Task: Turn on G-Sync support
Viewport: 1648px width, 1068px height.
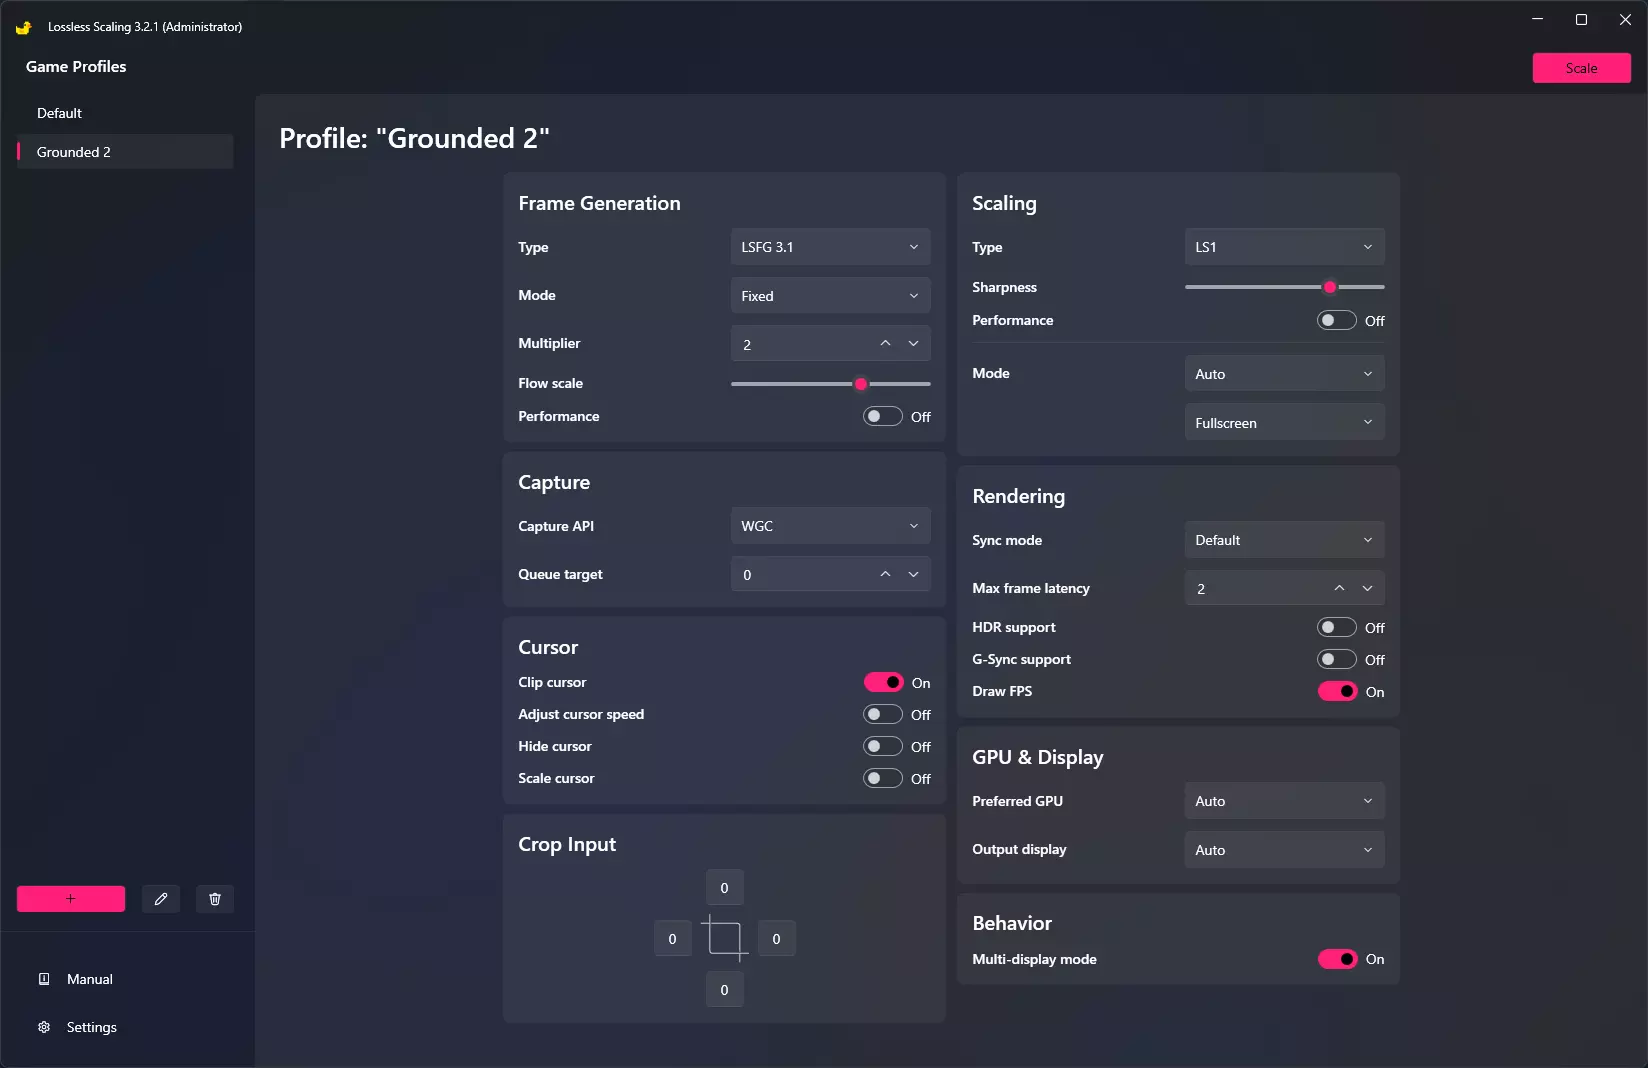Action: pos(1337,659)
